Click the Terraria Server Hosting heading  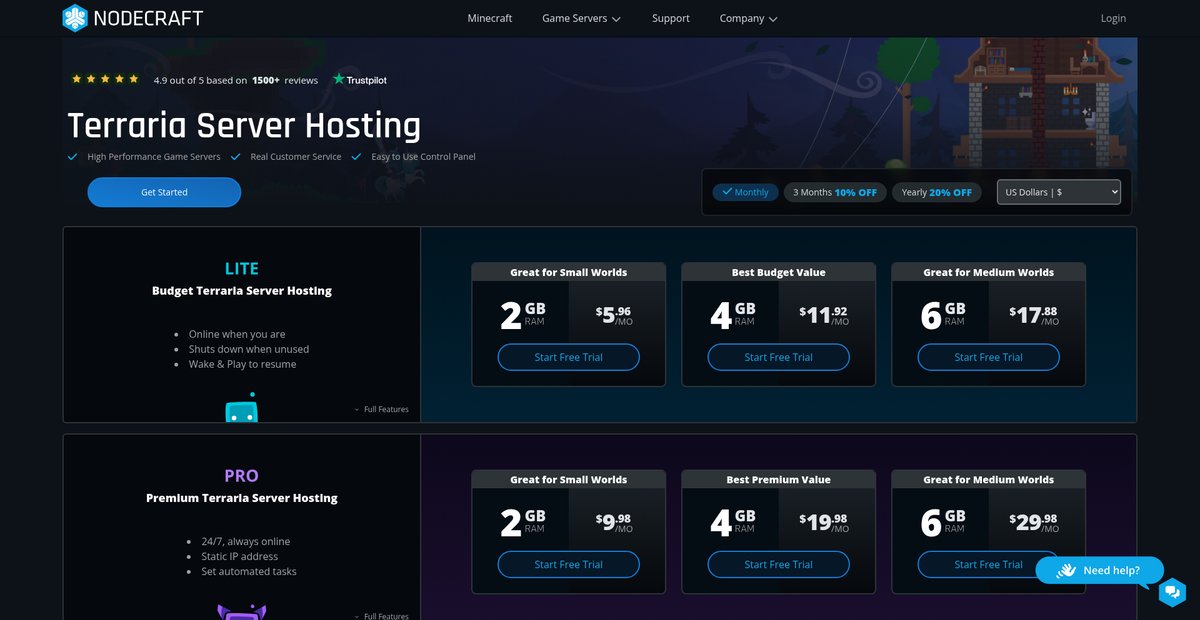click(x=244, y=126)
